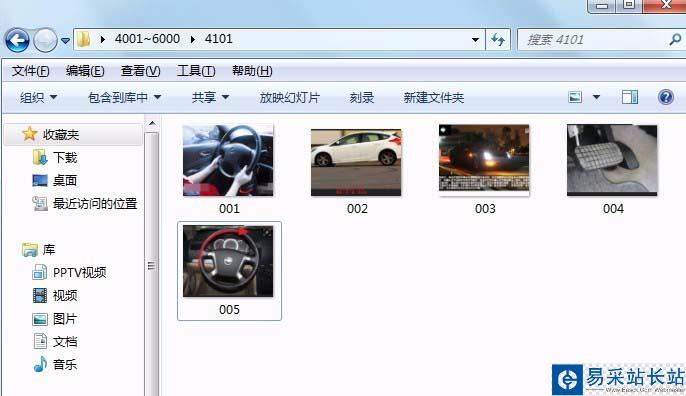
Task: Open 视频 library in sidebar
Action: coord(65,296)
